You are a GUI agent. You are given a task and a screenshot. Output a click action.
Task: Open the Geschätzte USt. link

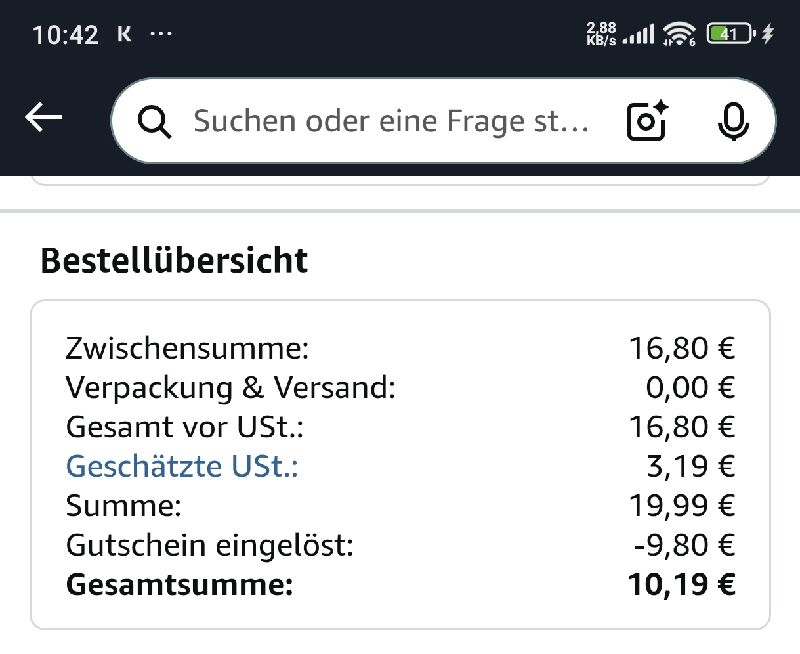(x=182, y=466)
